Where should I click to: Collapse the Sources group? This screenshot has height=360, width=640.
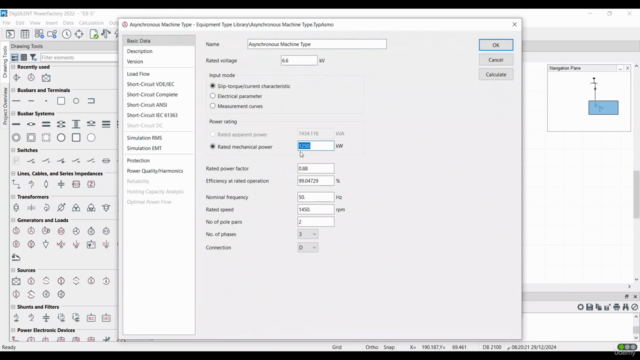click(13, 270)
